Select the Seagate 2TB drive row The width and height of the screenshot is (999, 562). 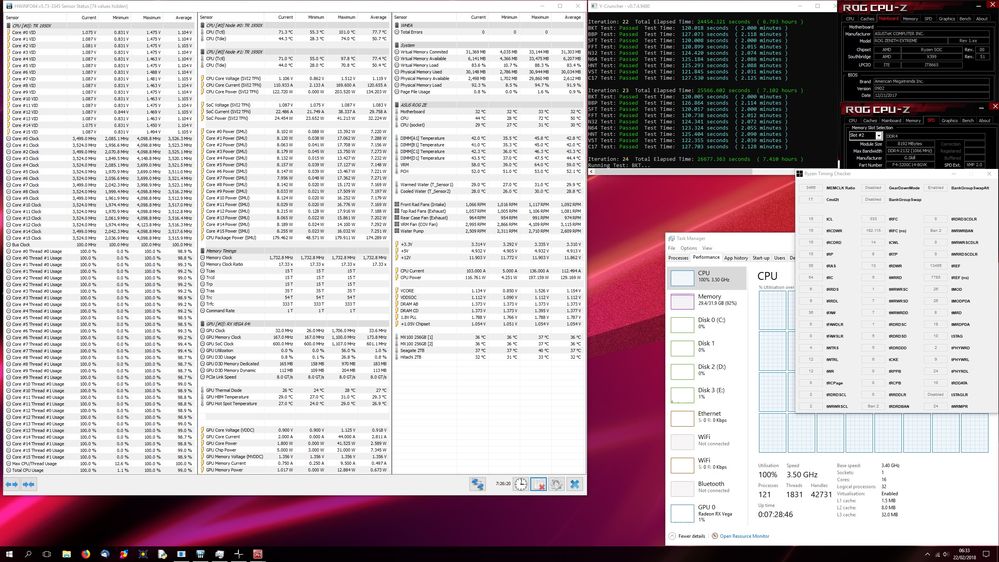point(488,350)
